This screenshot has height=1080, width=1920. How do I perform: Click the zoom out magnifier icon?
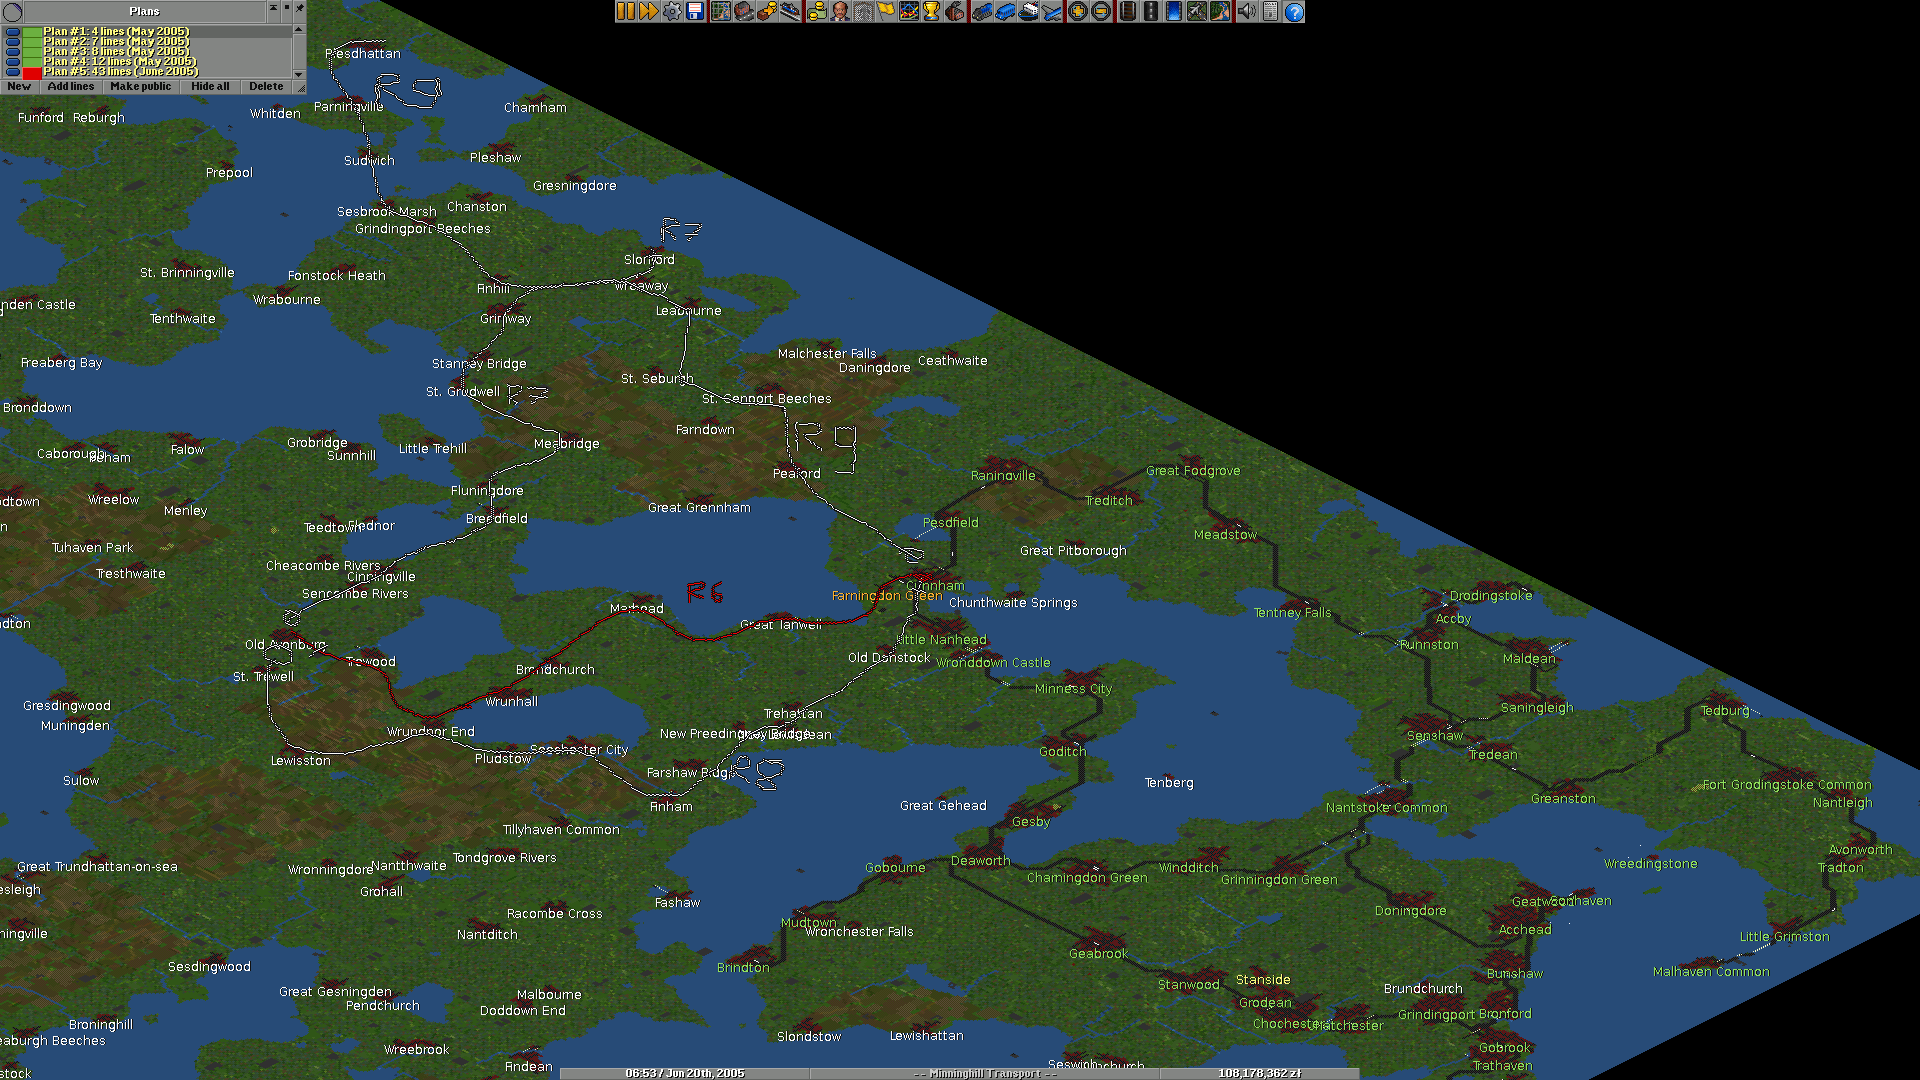pos(1100,12)
